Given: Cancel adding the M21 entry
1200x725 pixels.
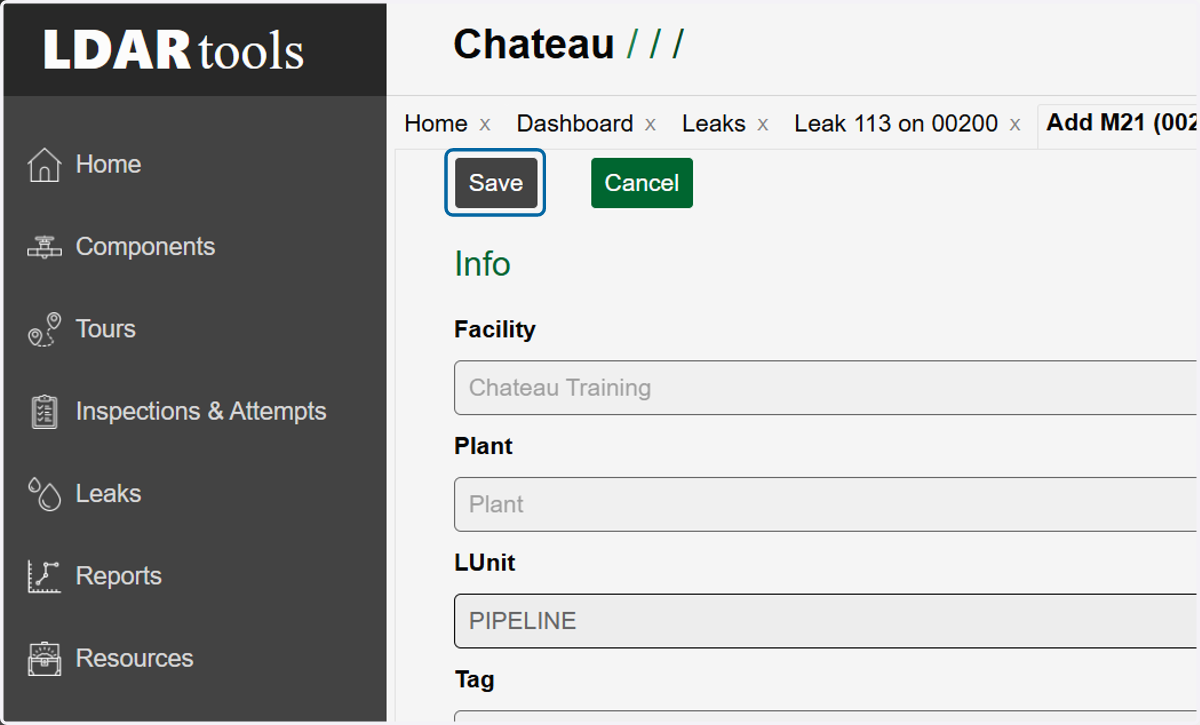Looking at the screenshot, I should point(642,183).
